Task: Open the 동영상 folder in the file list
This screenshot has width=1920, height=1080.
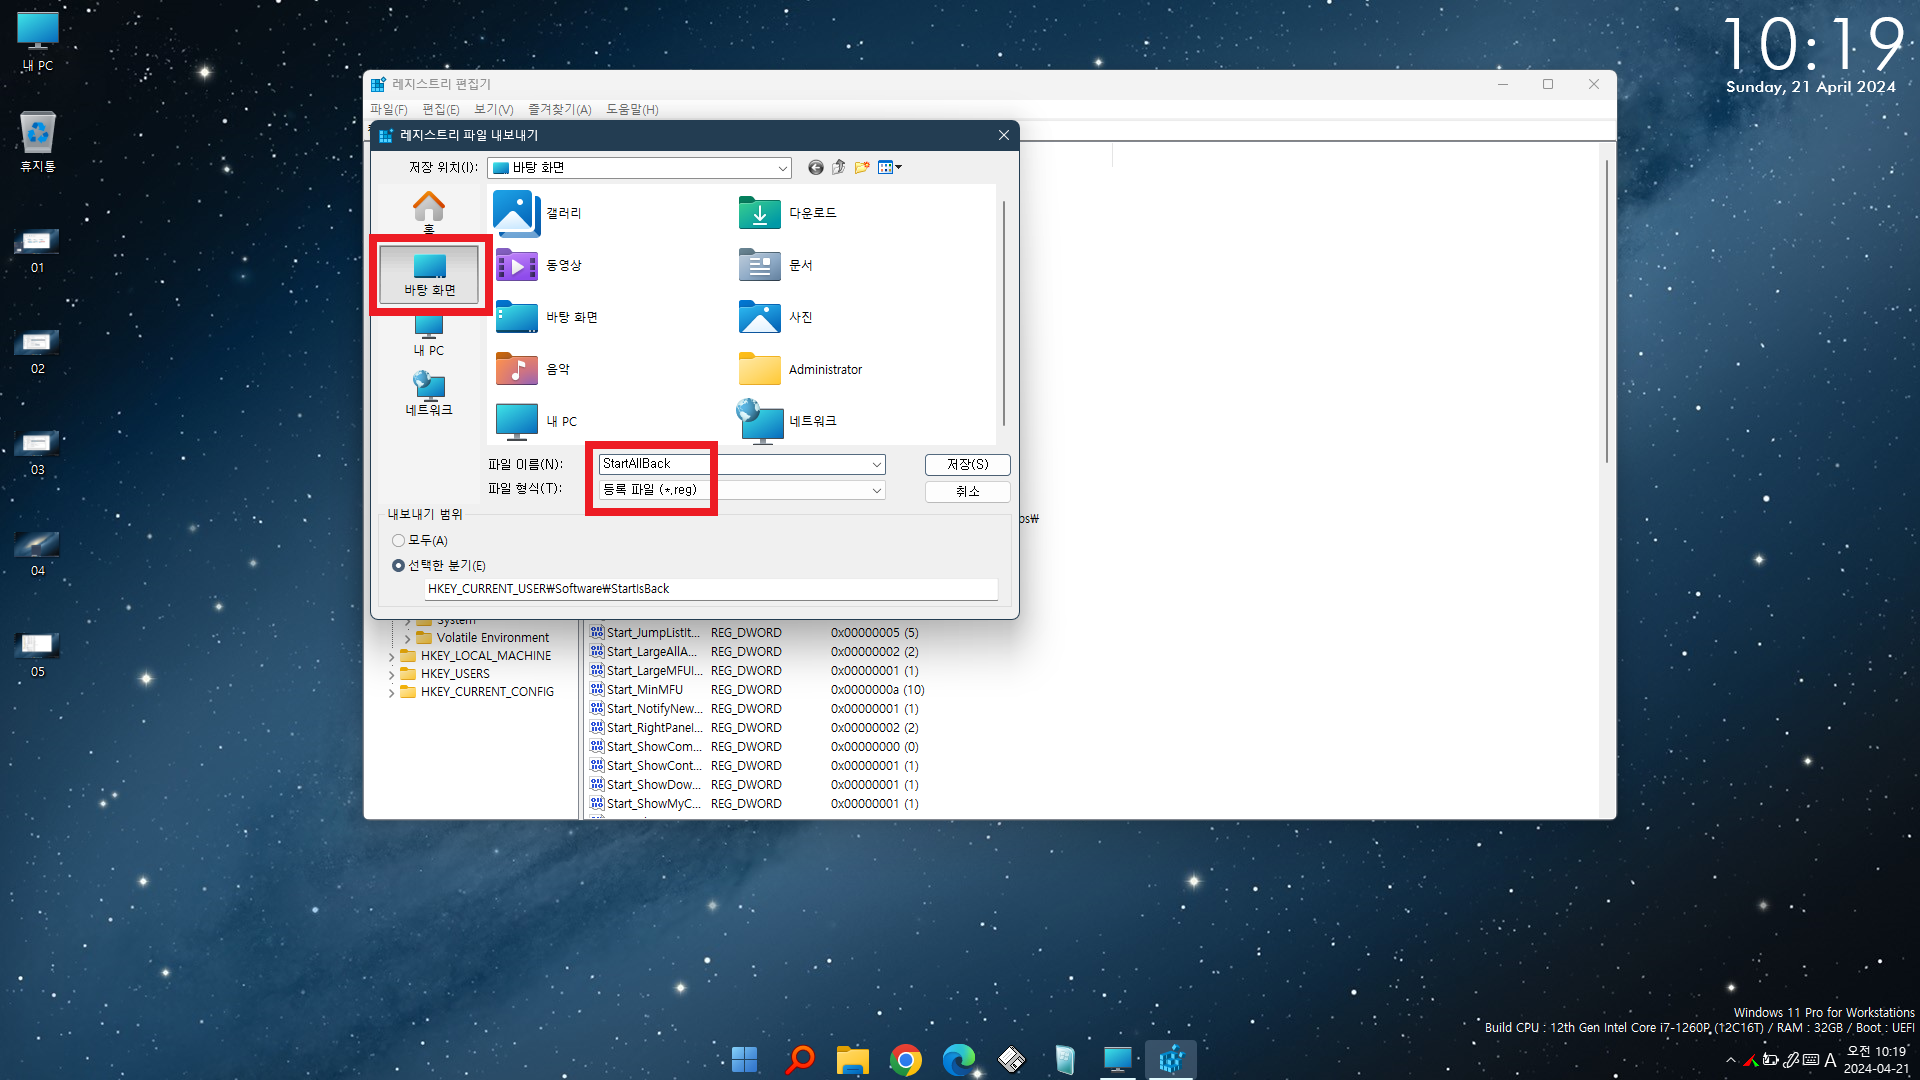Action: [538, 265]
